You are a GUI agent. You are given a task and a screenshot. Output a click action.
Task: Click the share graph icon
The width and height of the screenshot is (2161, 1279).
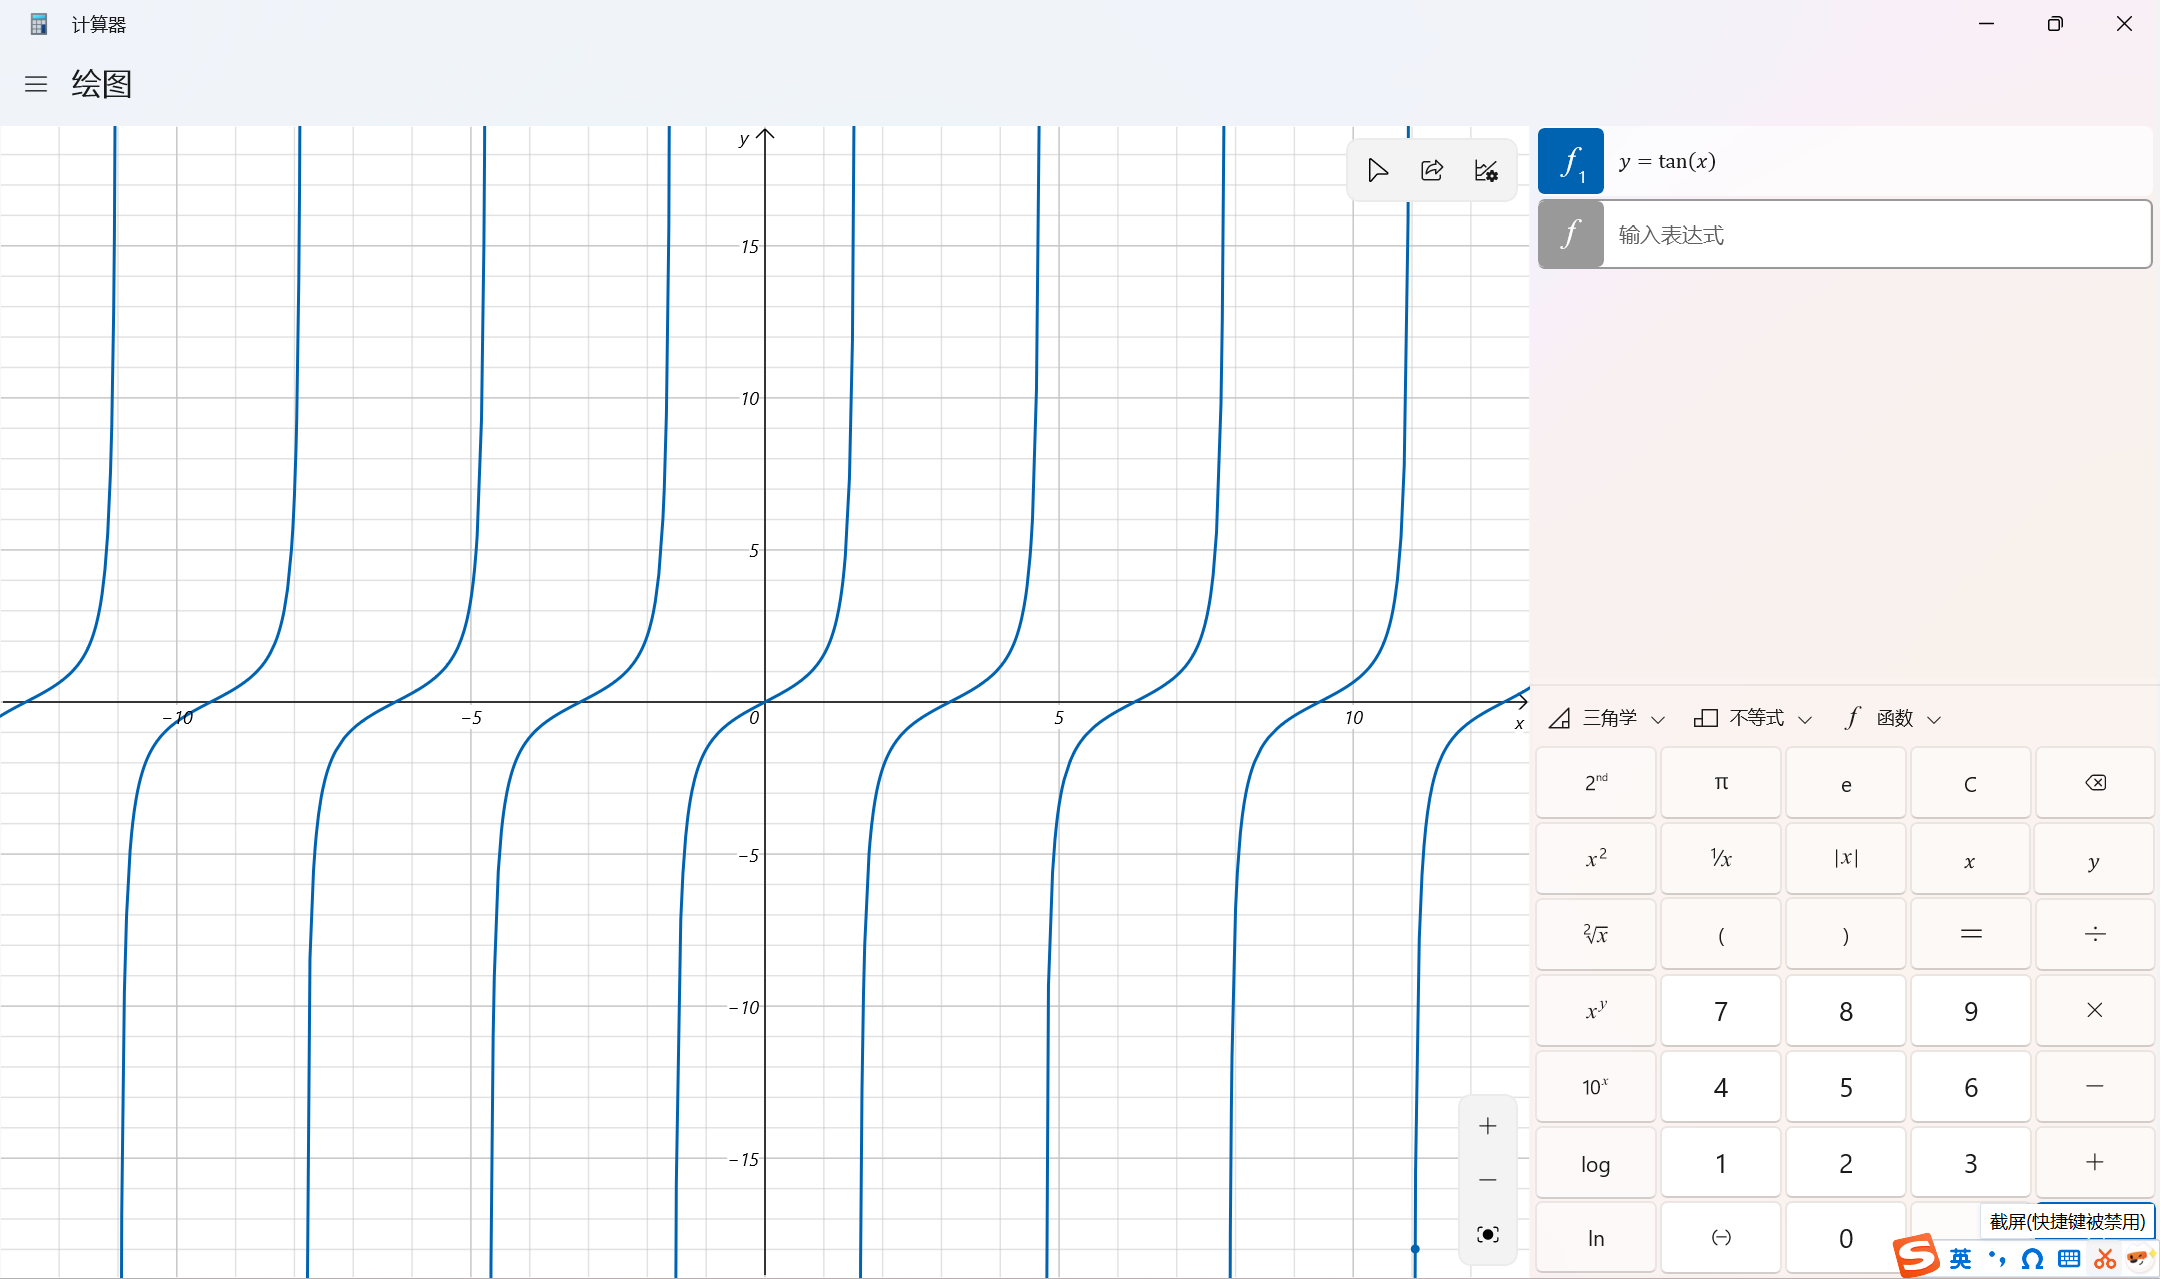click(1432, 171)
